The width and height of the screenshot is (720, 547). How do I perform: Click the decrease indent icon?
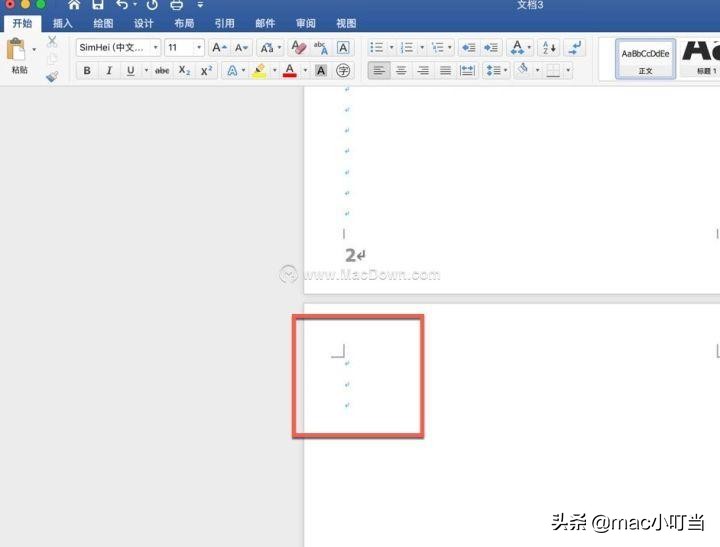469,47
